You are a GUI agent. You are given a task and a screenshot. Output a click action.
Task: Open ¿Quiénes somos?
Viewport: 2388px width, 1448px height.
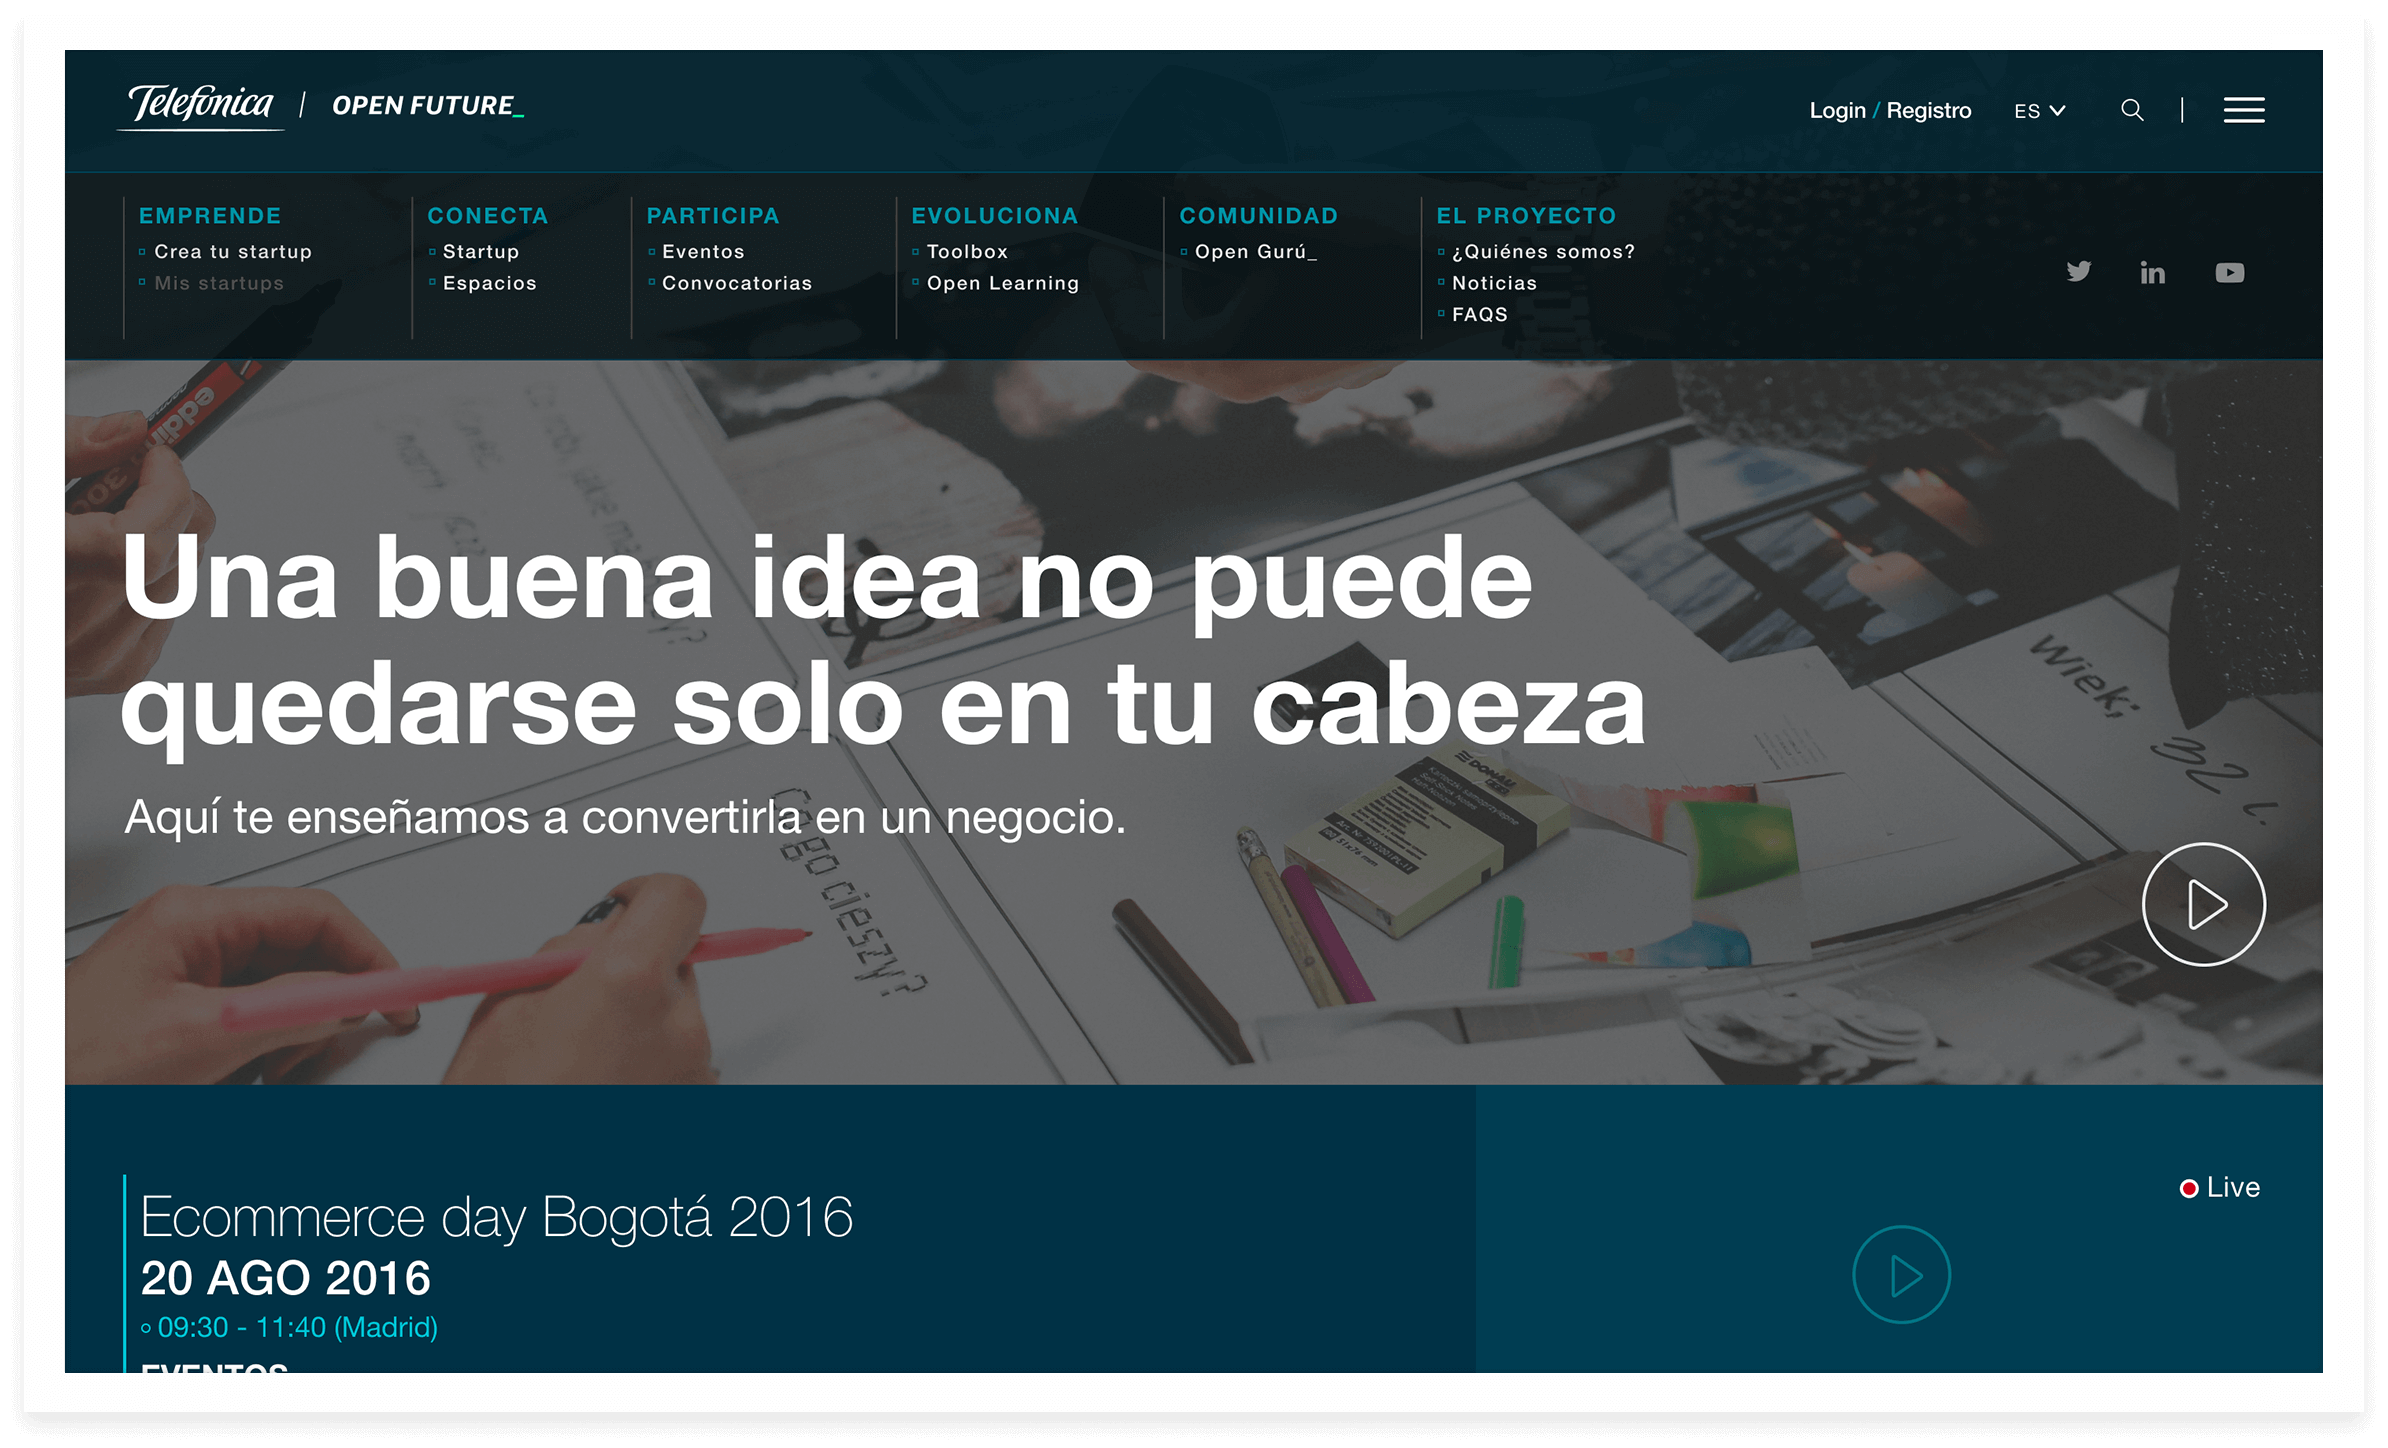point(1544,252)
